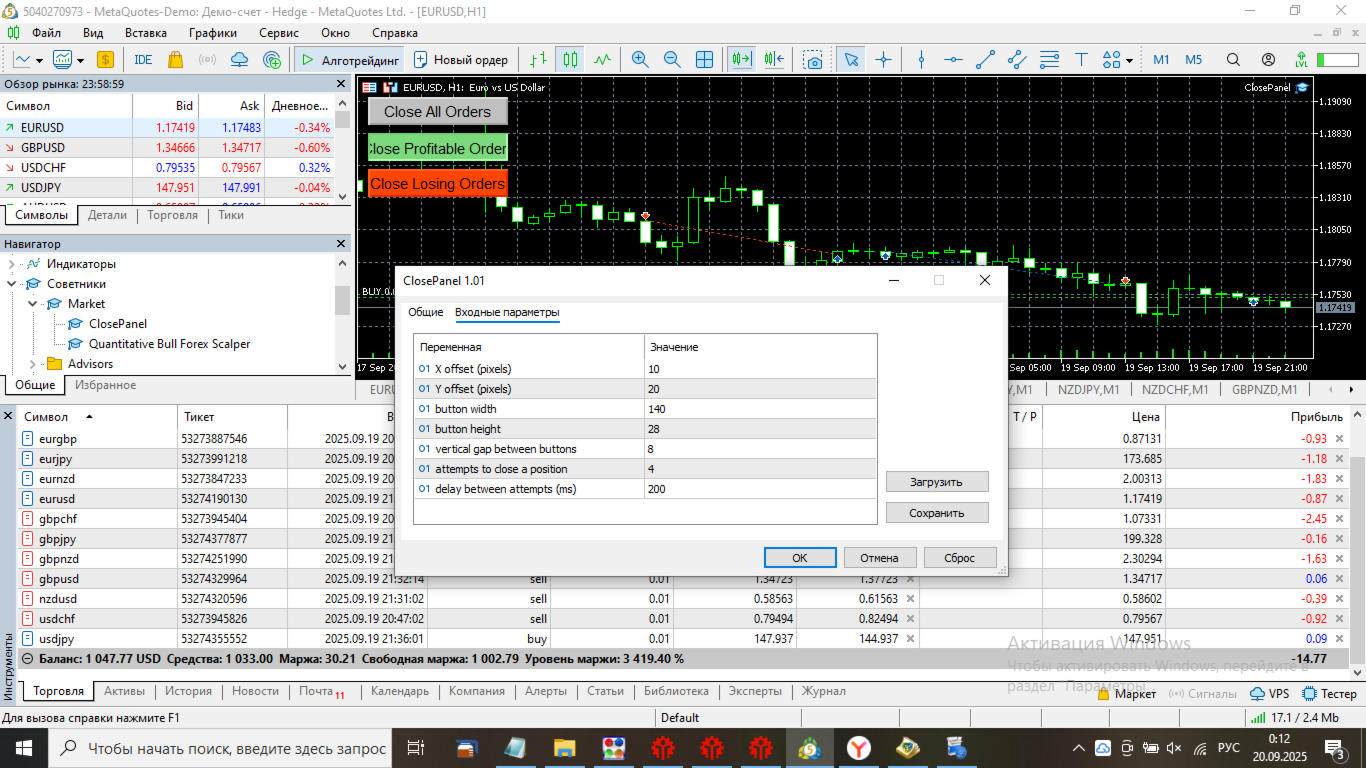1366x768 pixels.
Task: Select ClosePanel in the Navigator tree
Action: click(117, 324)
